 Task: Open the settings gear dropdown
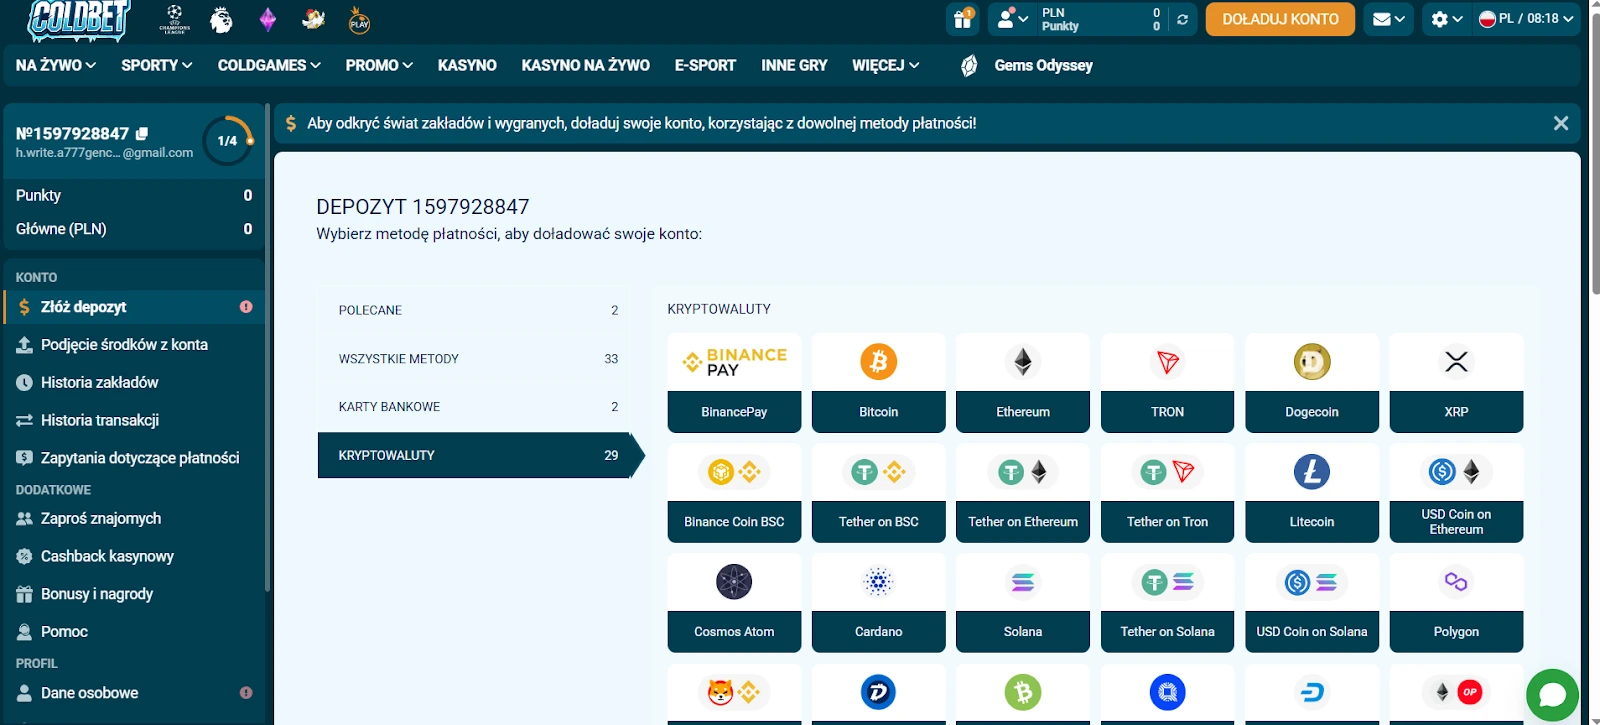click(1446, 19)
